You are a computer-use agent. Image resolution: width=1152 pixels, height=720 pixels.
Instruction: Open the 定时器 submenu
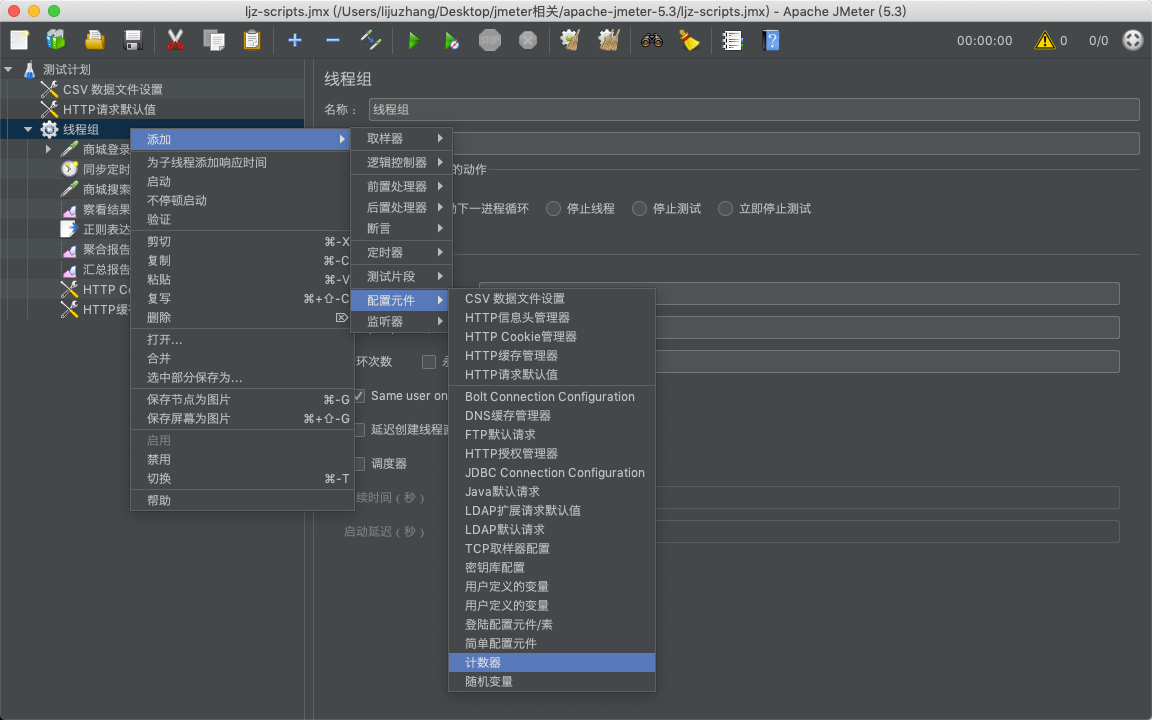pos(401,253)
